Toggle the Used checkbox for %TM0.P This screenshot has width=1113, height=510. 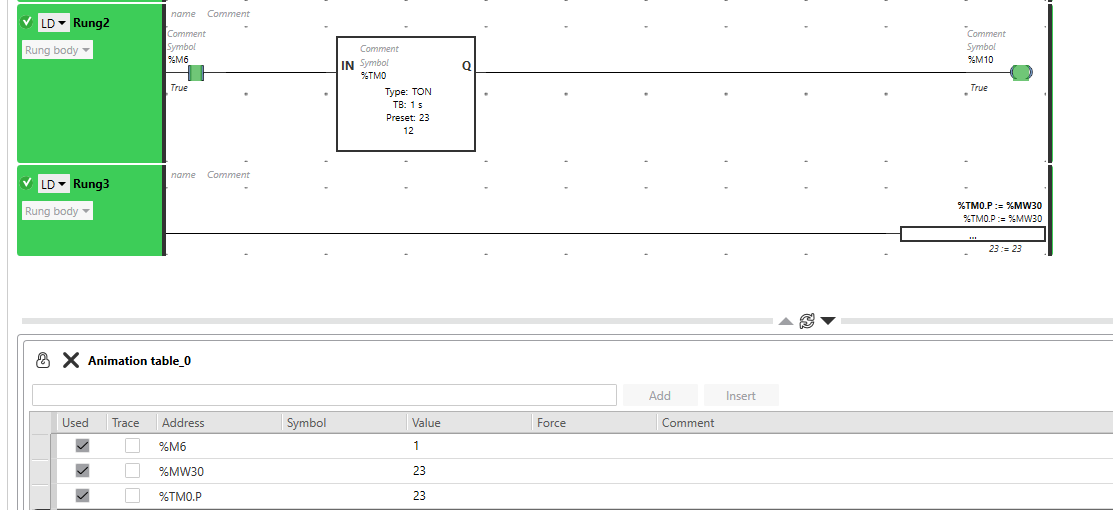82,495
